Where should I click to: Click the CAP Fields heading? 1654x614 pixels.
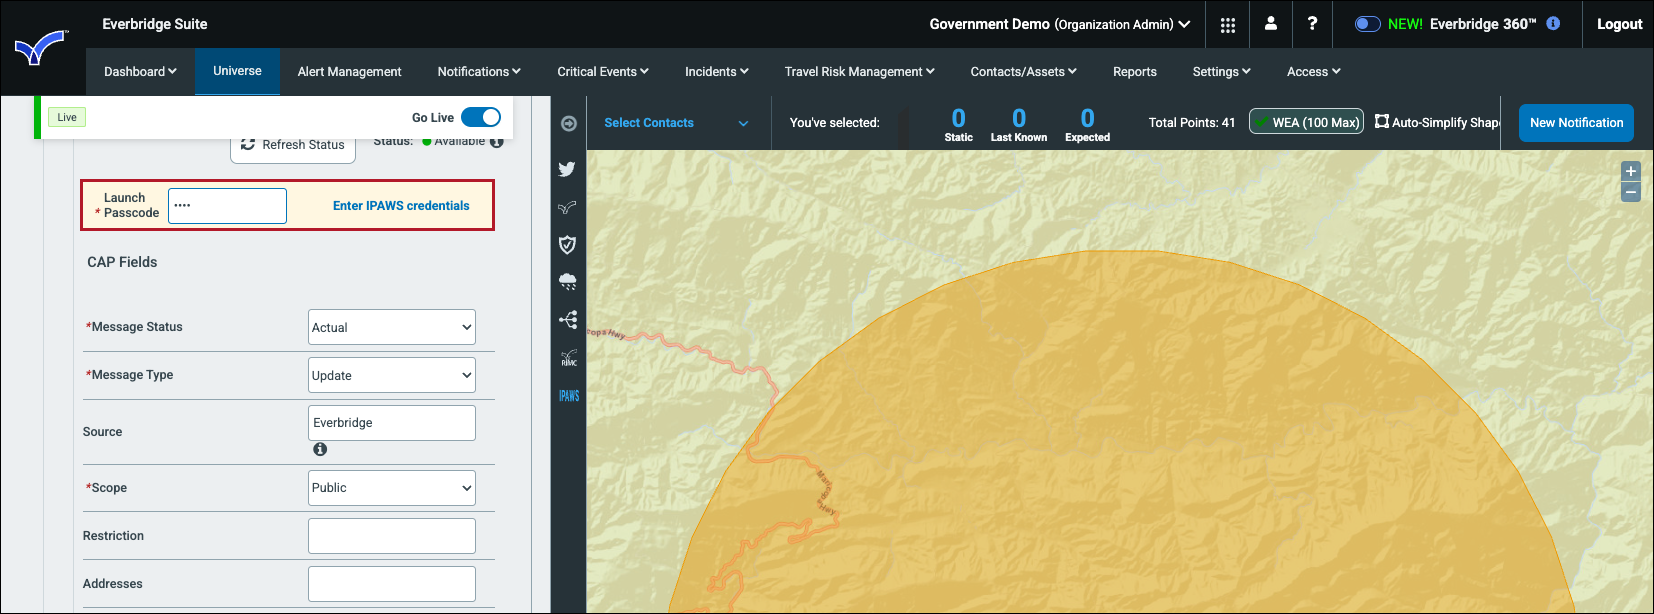point(122,262)
